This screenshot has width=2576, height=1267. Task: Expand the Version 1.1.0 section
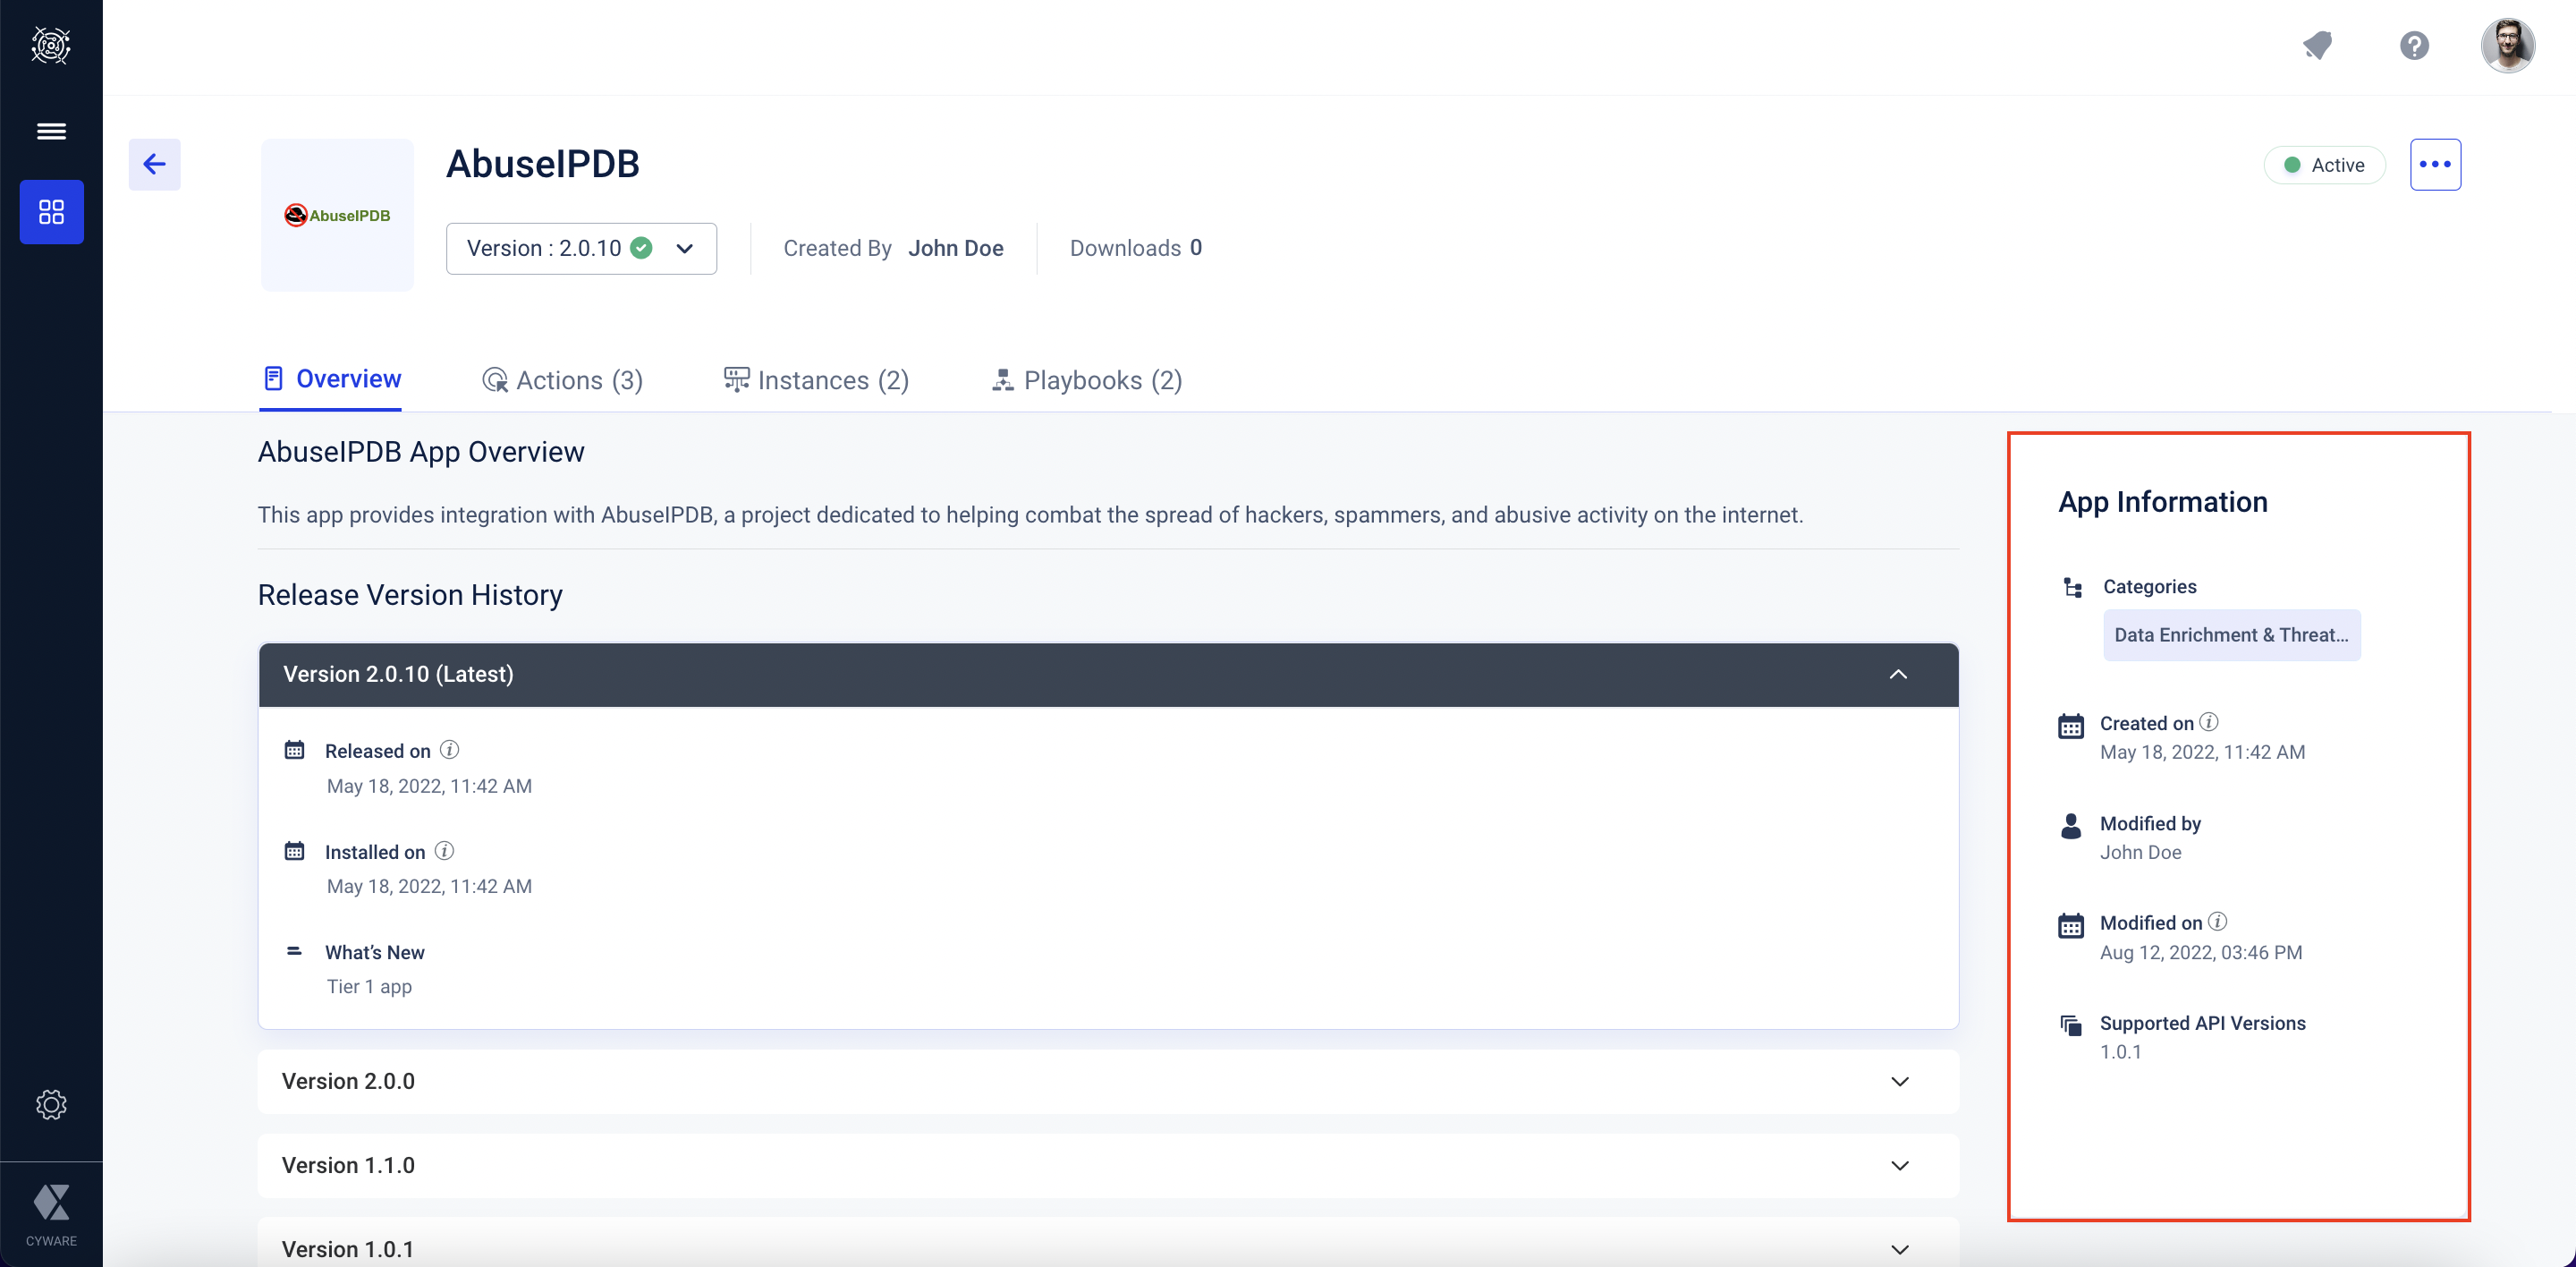coord(1899,1165)
